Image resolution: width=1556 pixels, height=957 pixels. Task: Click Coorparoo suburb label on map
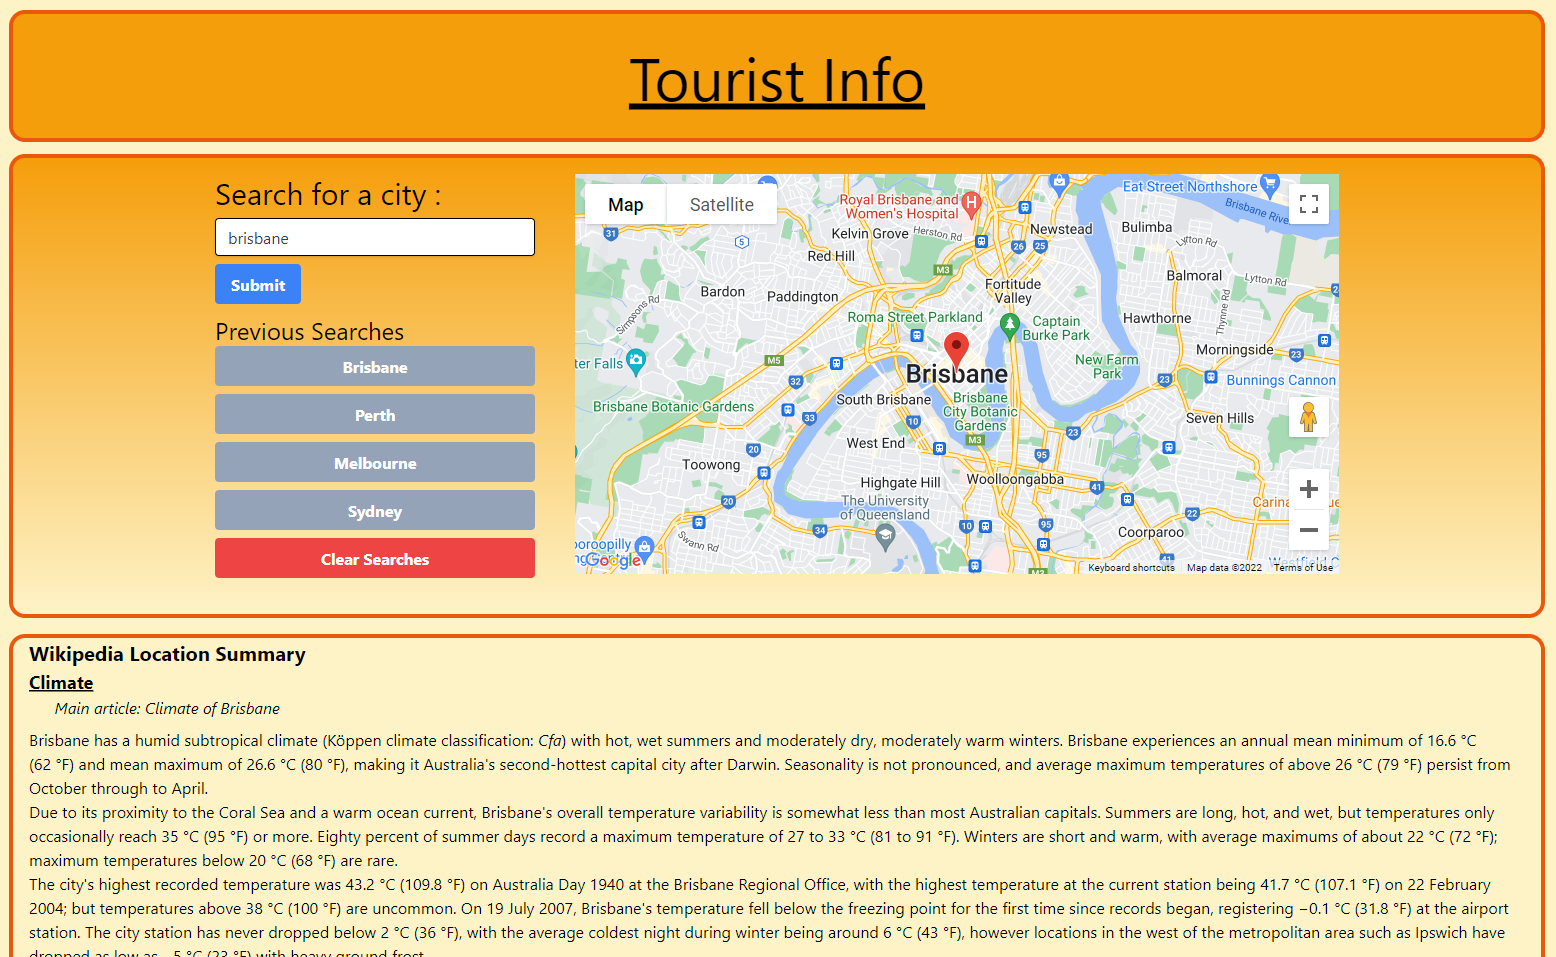click(1151, 532)
